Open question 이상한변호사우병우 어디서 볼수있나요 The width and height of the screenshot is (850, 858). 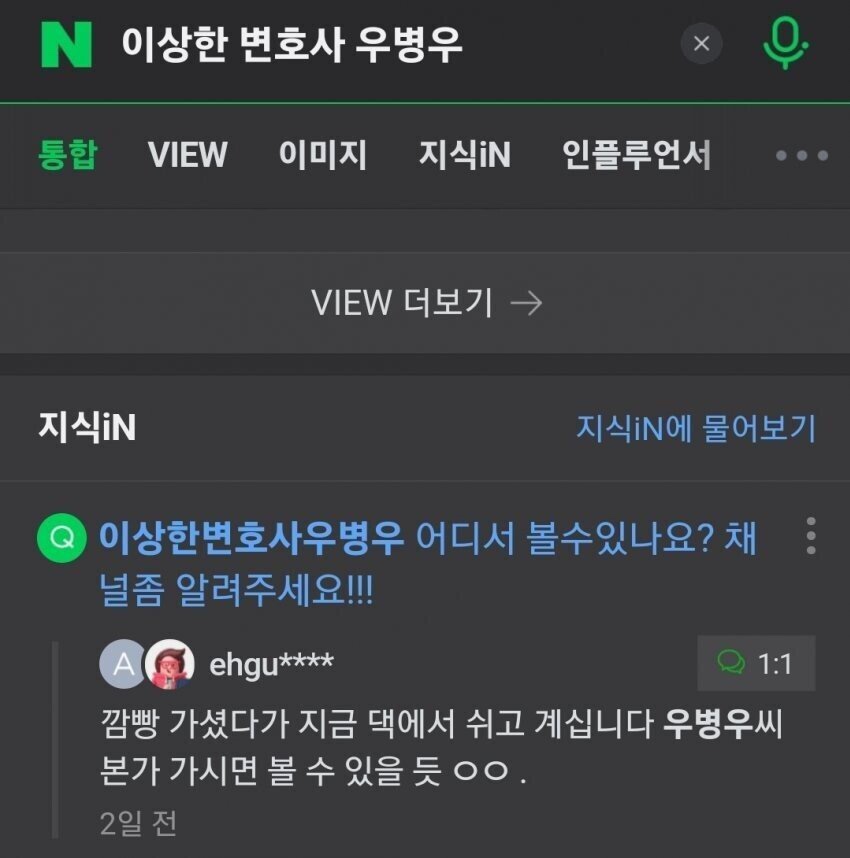(x=427, y=565)
